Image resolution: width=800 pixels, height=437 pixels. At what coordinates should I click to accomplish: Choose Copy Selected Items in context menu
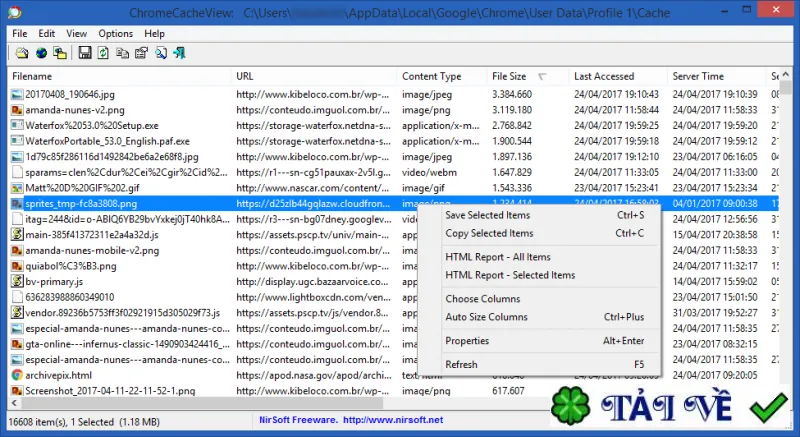[x=539, y=233]
